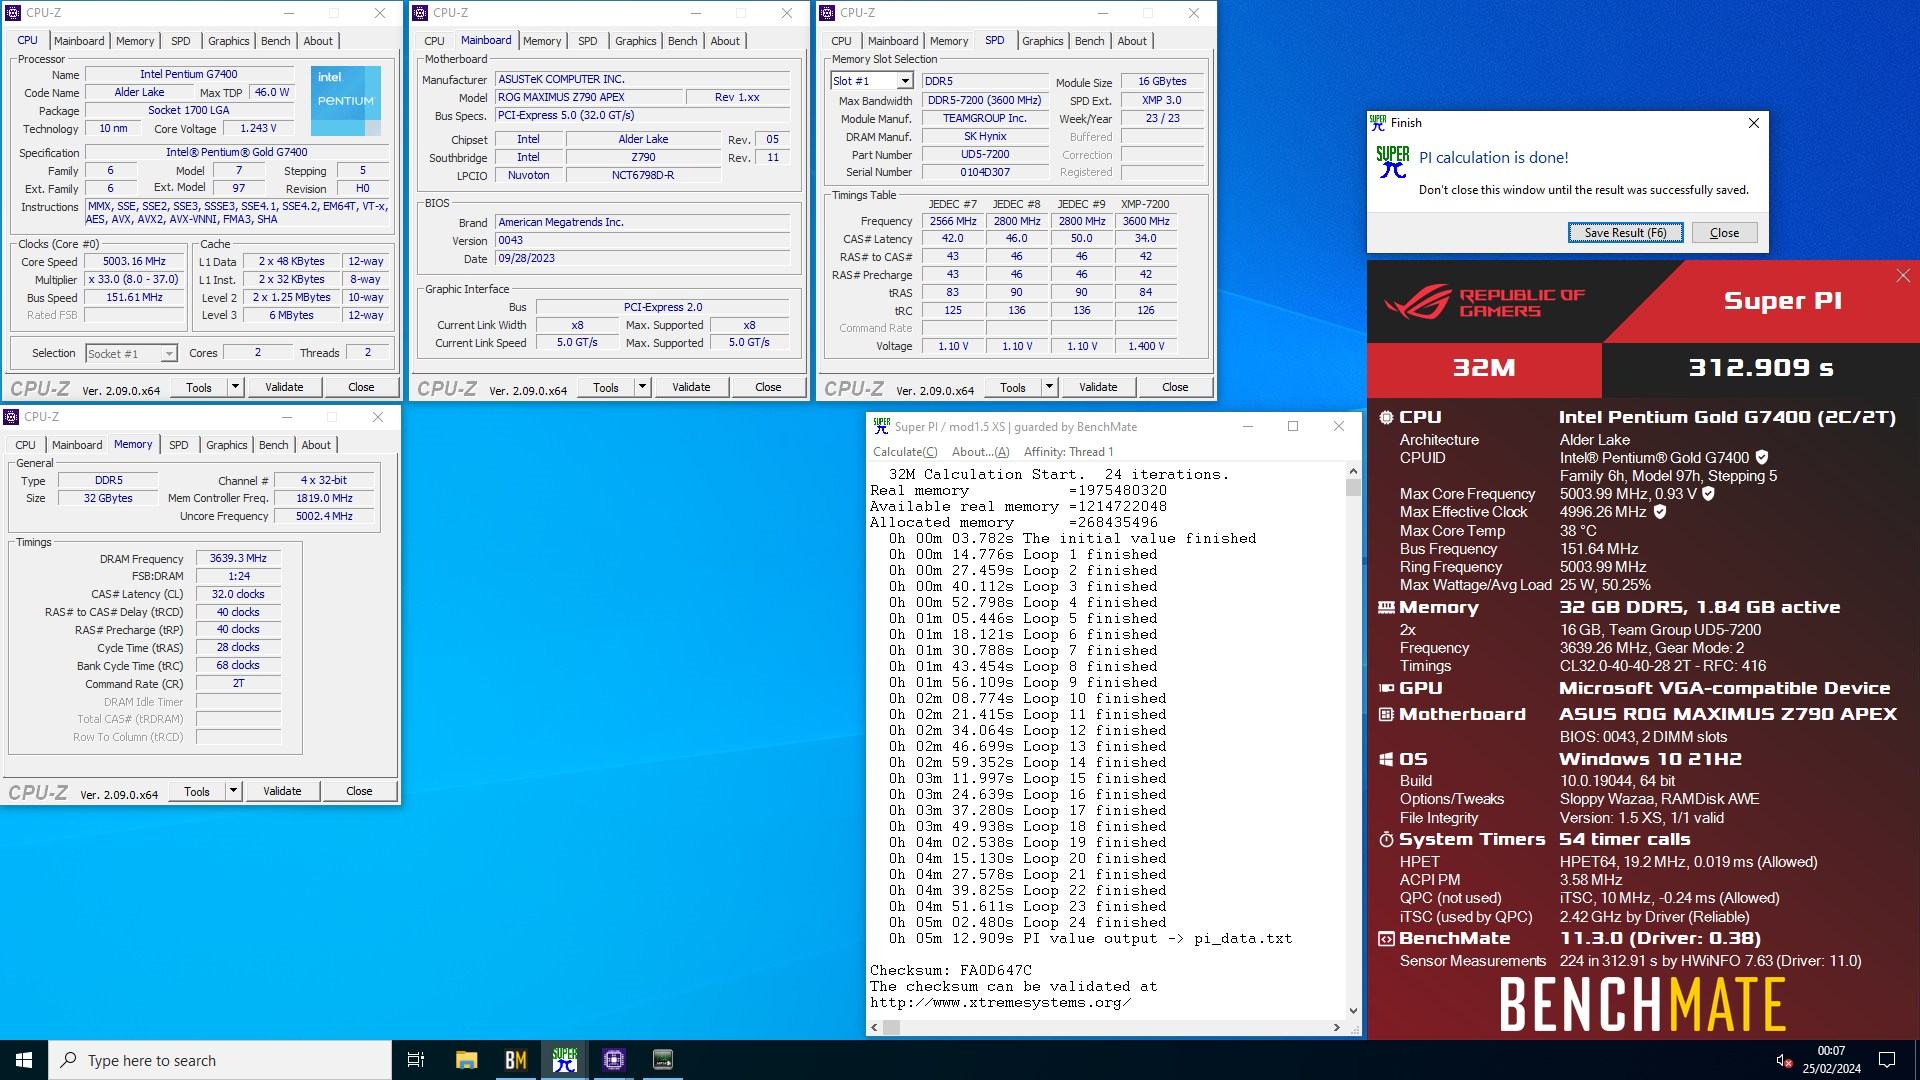This screenshot has height=1080, width=1920.
Task: Click the BIOS version 0043 field
Action: [x=642, y=240]
